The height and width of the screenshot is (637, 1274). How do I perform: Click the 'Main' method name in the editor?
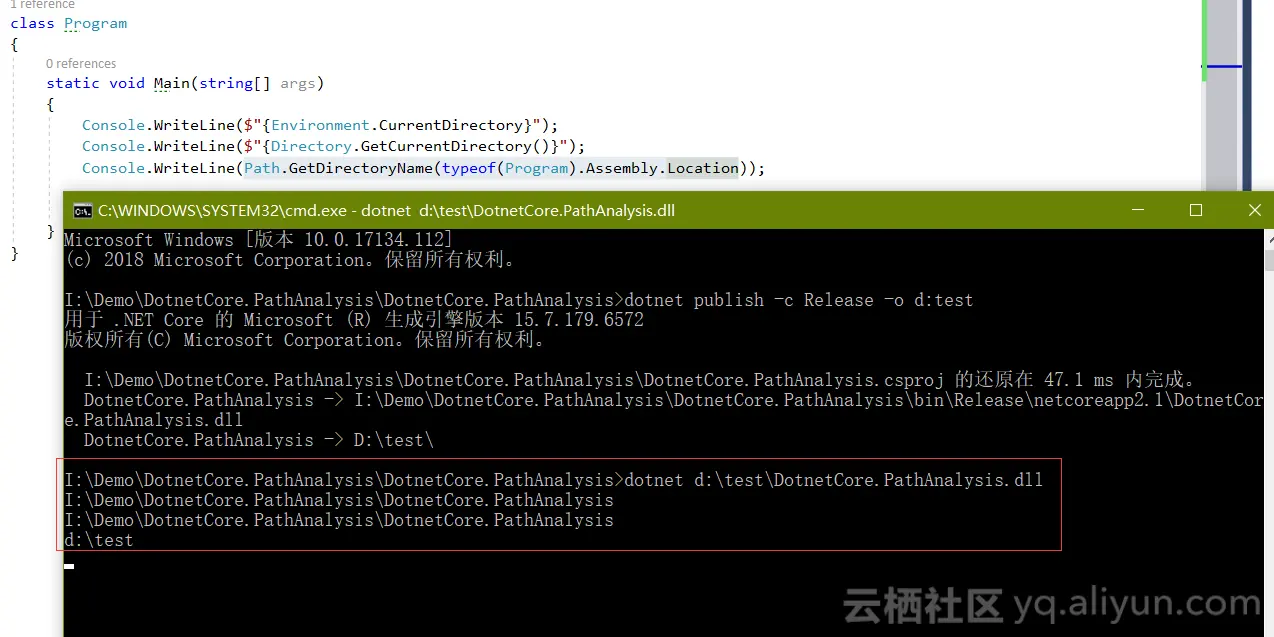171,83
